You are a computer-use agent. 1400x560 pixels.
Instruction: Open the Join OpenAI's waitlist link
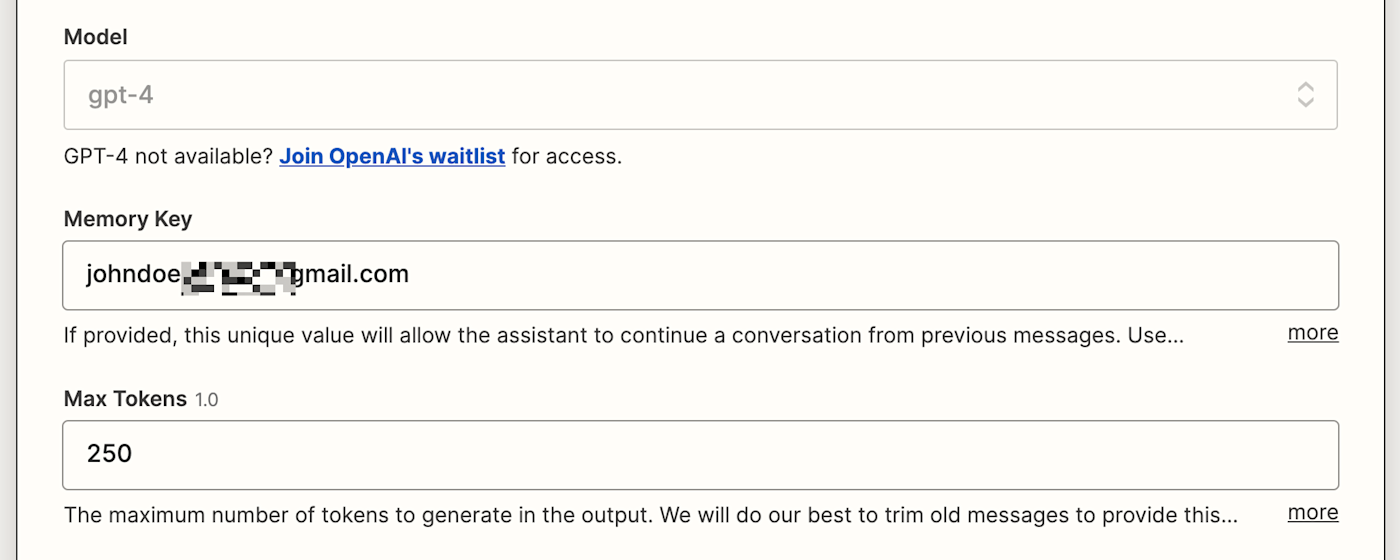392,156
